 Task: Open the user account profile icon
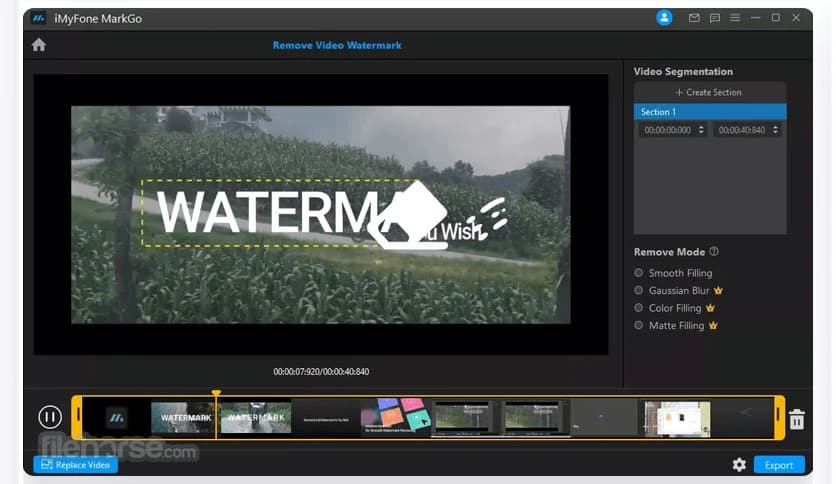pyautogui.click(x=664, y=18)
